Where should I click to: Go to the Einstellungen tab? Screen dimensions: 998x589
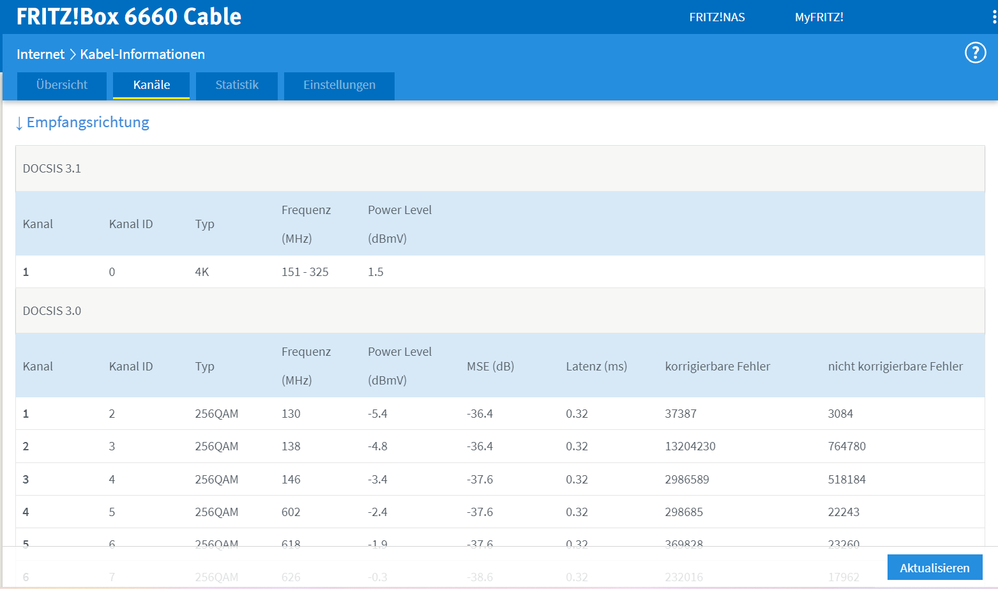(x=339, y=85)
